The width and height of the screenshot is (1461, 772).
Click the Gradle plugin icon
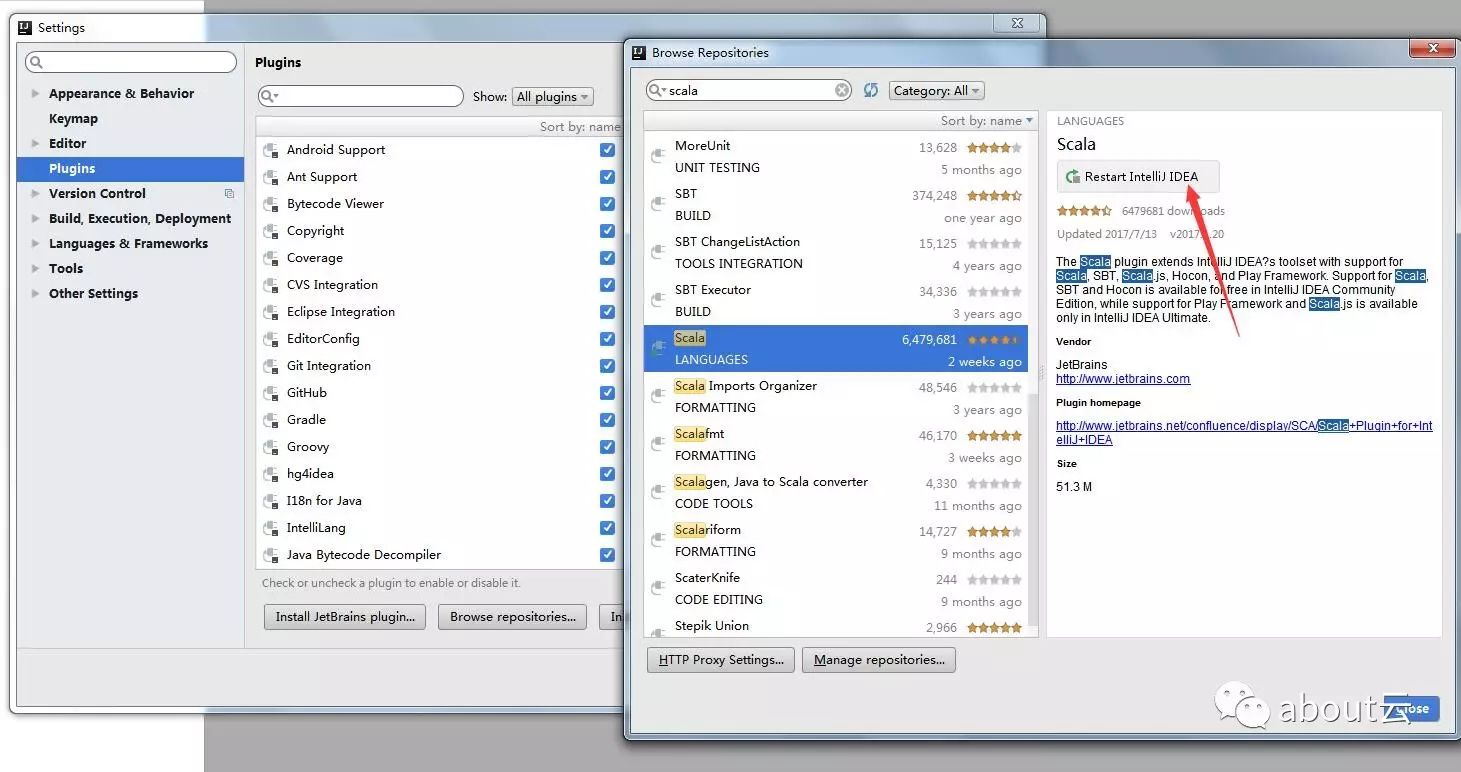coord(270,421)
